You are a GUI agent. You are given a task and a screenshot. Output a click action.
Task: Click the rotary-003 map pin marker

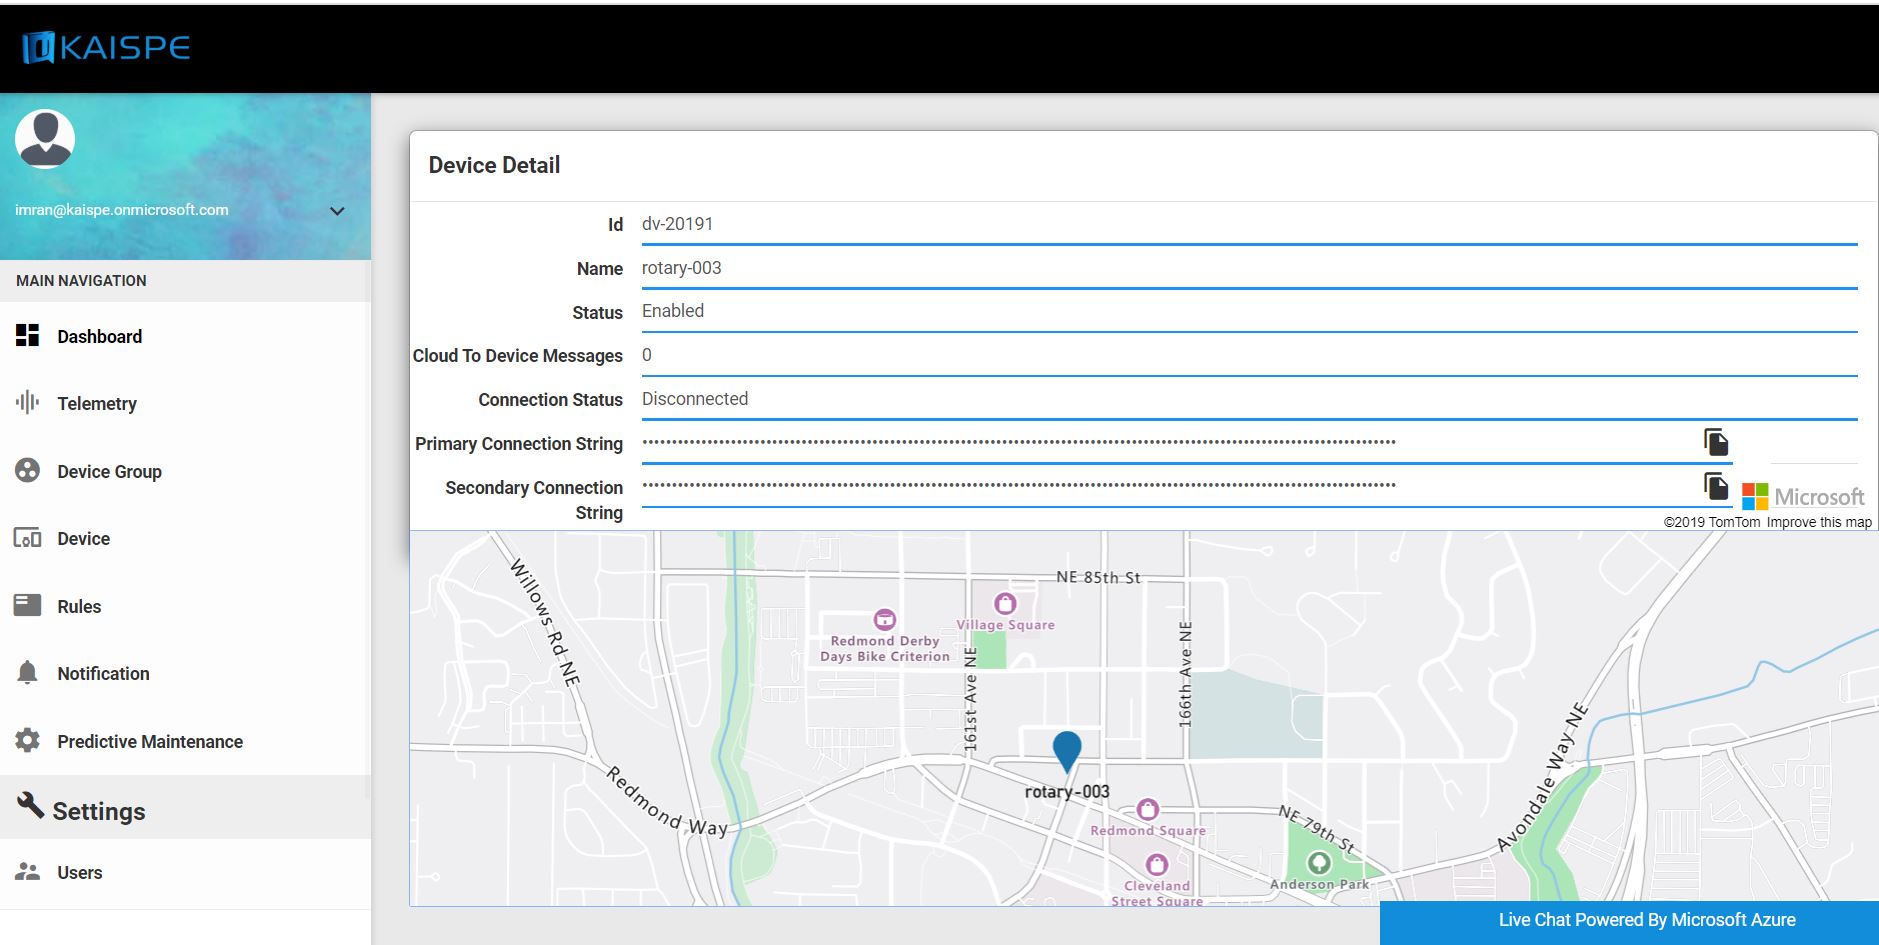pos(1067,750)
